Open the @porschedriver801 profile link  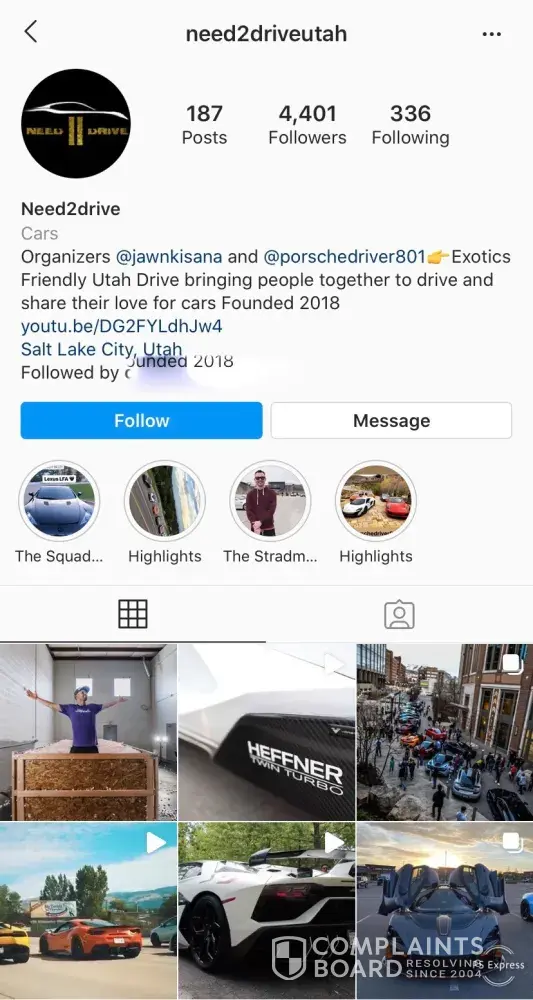point(344,256)
